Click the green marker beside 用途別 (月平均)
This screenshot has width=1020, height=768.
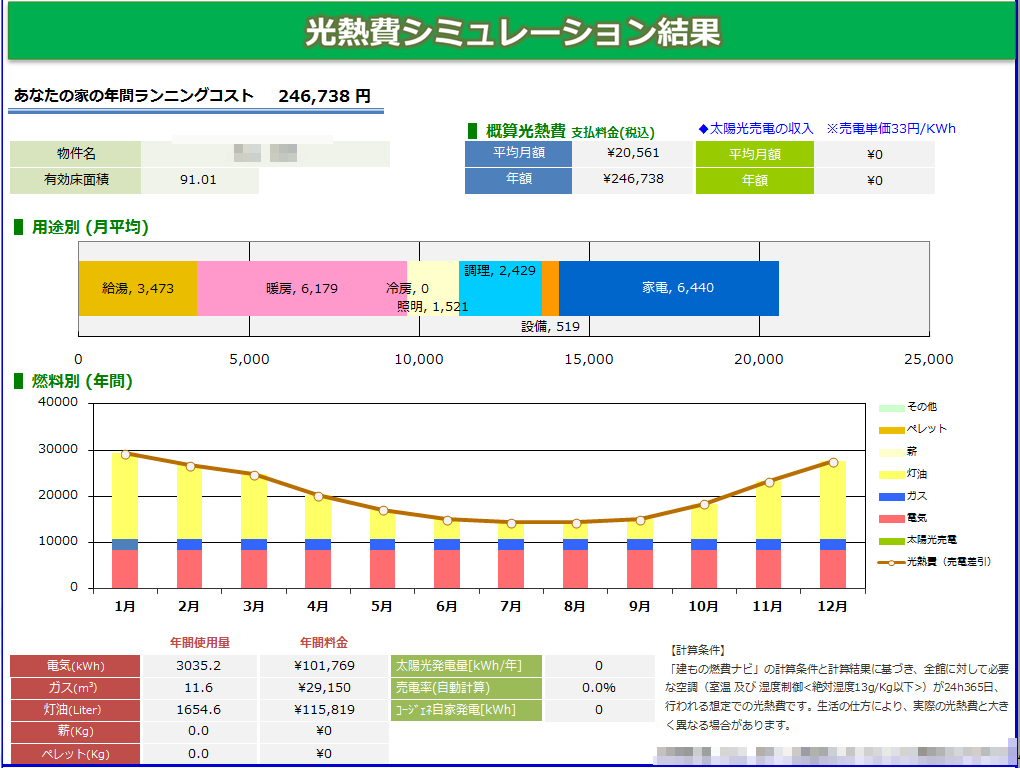point(18,227)
